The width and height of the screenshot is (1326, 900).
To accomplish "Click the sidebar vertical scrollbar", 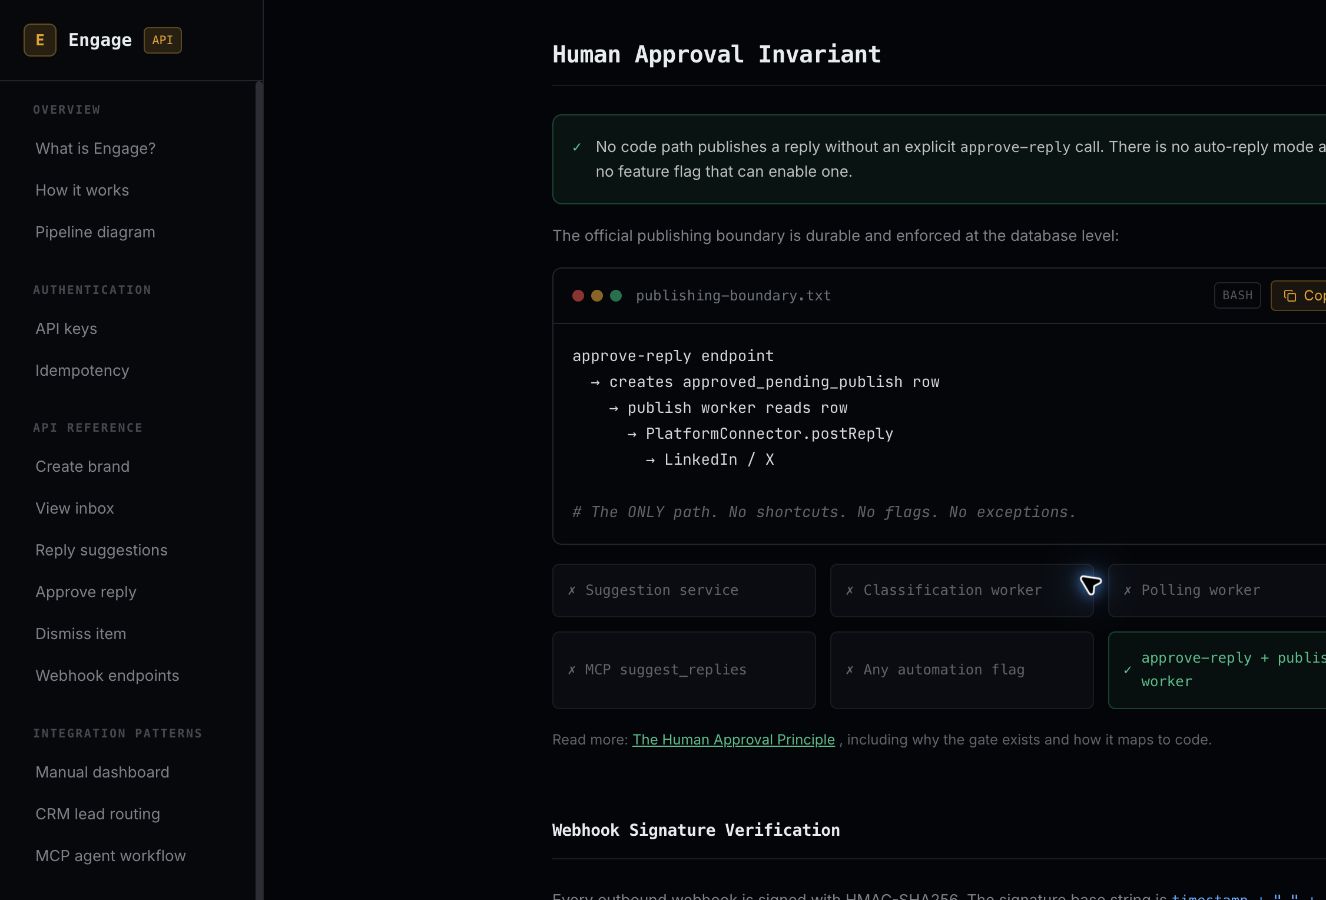I will click(259, 490).
